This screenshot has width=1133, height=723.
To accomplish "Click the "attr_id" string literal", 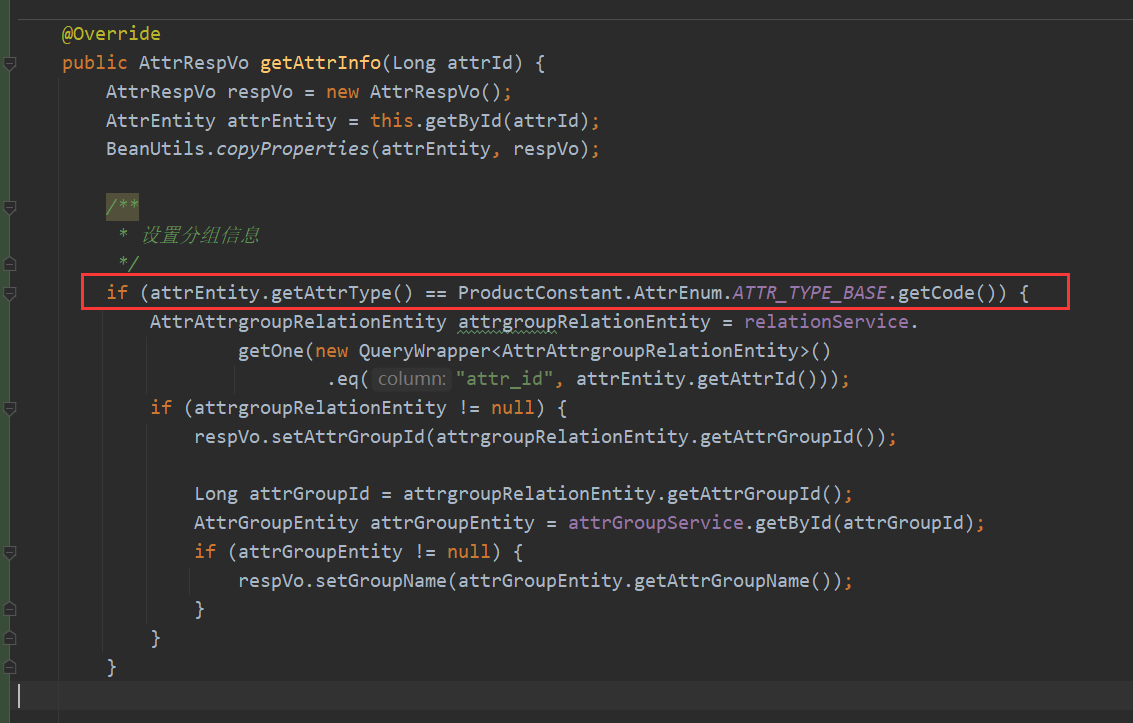I will (x=504, y=379).
